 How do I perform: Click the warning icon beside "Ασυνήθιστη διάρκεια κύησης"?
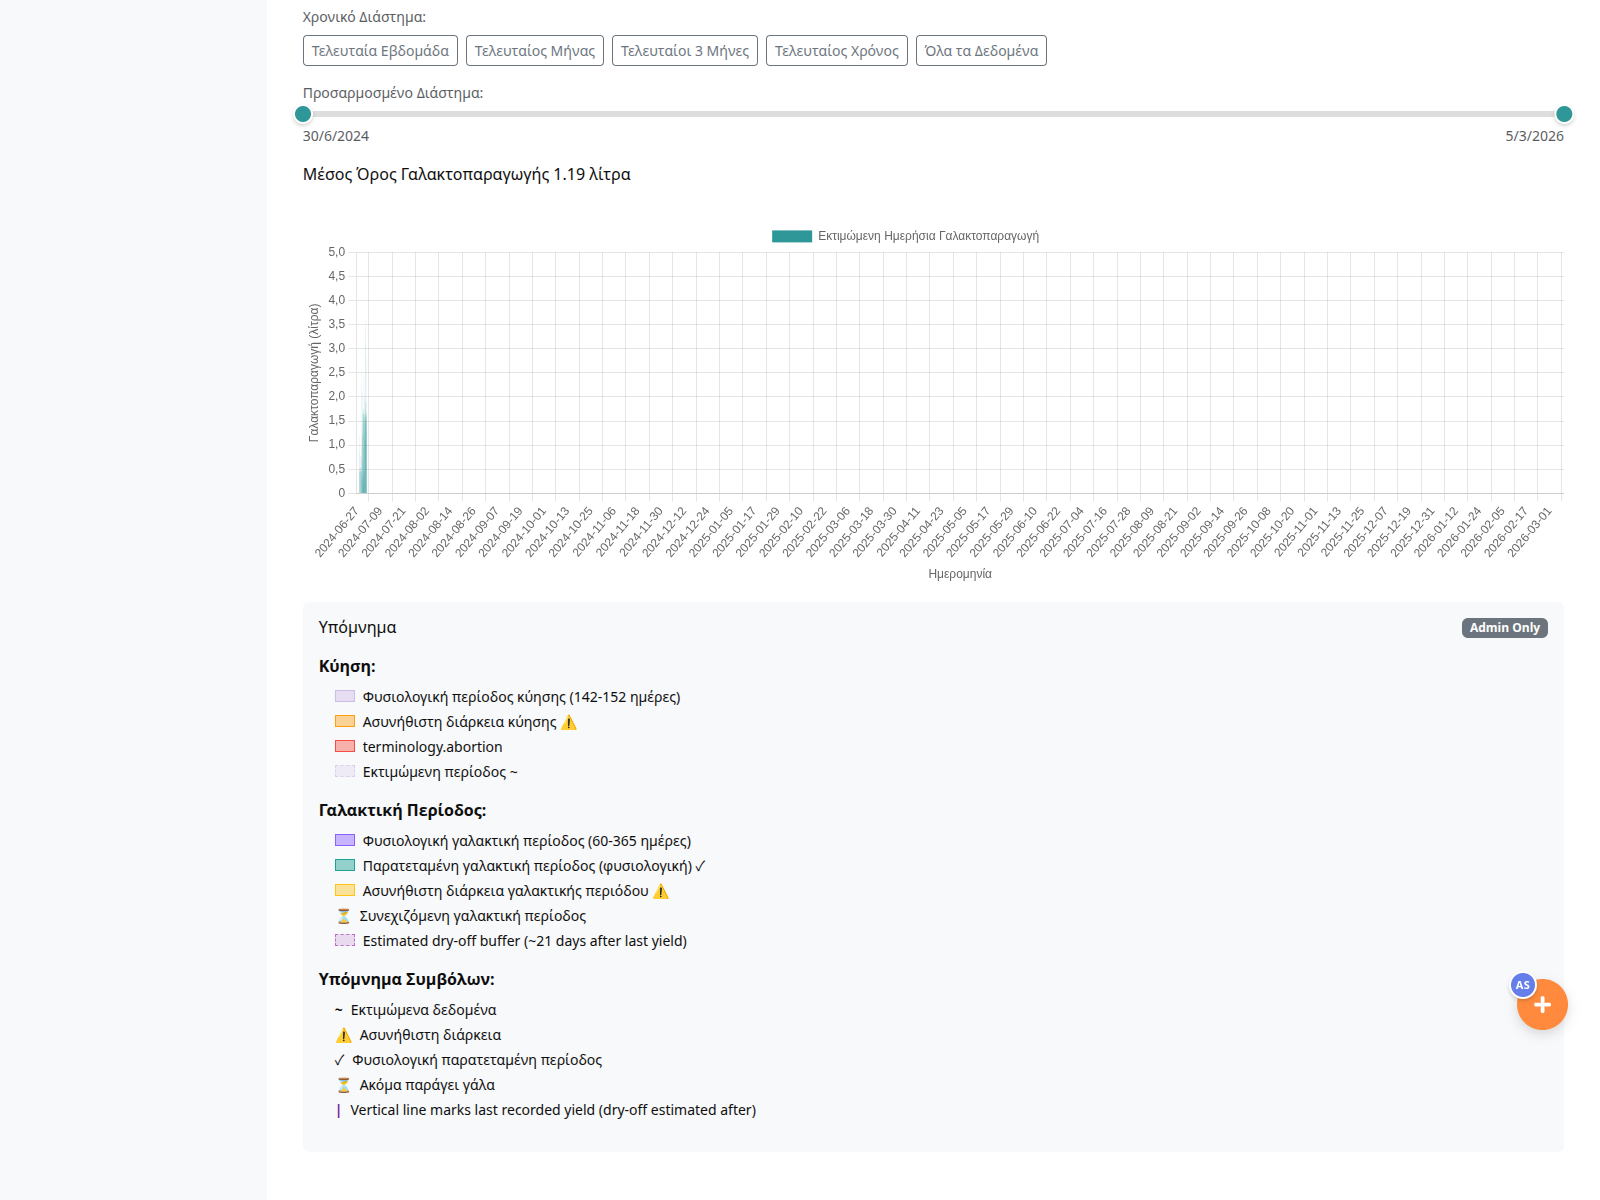[x=570, y=722]
